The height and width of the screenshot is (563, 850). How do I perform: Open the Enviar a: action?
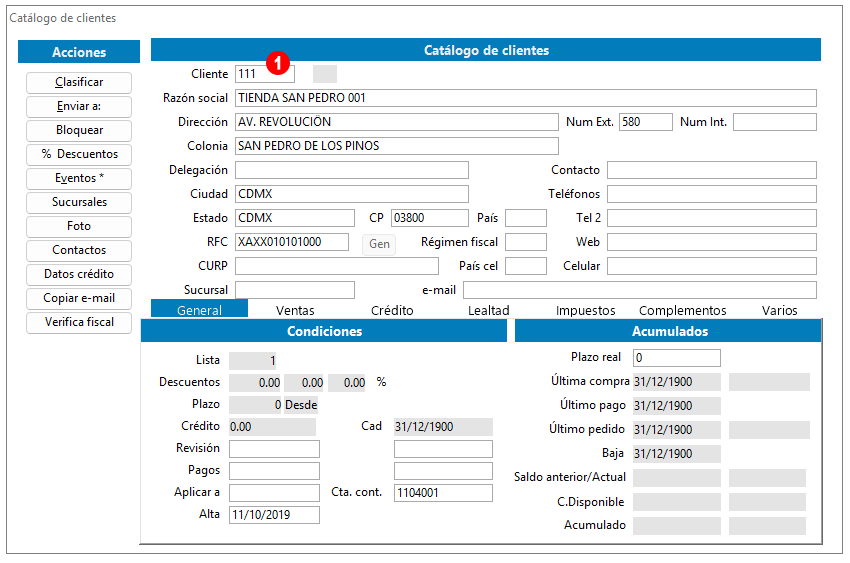pyautogui.click(x=79, y=107)
